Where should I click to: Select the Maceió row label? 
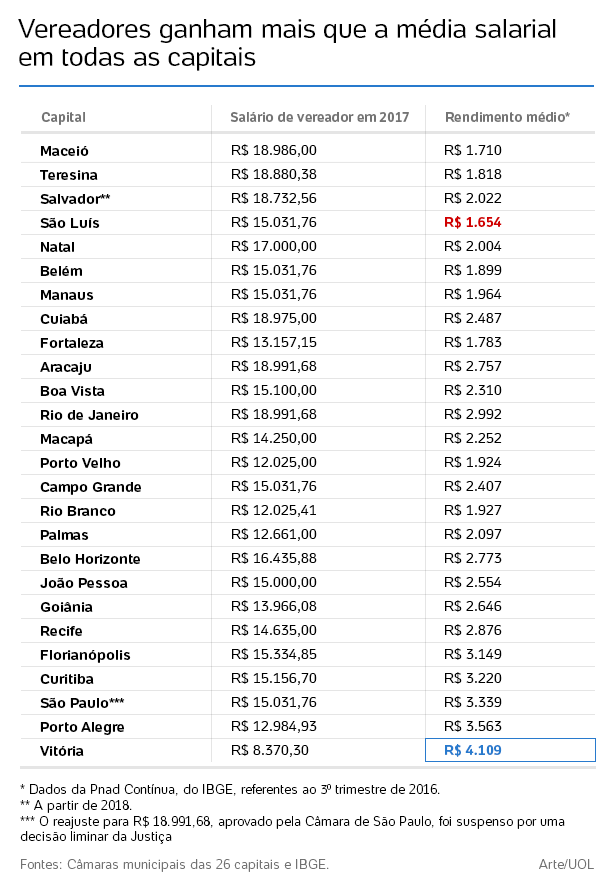[x=64, y=151]
